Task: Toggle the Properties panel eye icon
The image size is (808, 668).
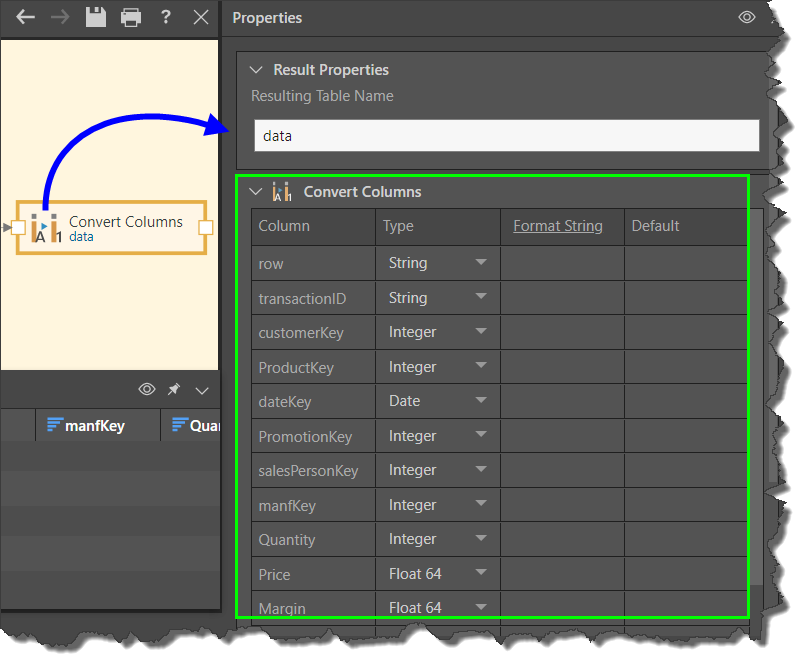Action: pos(746,18)
